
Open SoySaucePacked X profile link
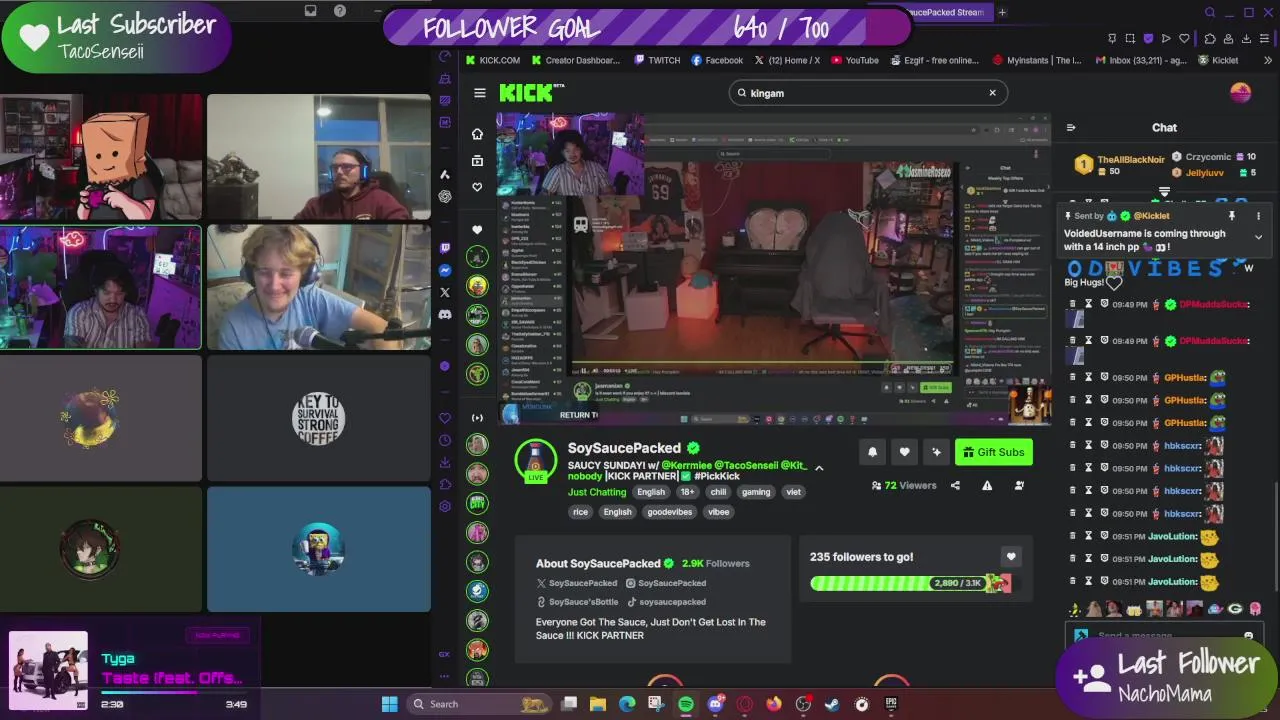[577, 583]
